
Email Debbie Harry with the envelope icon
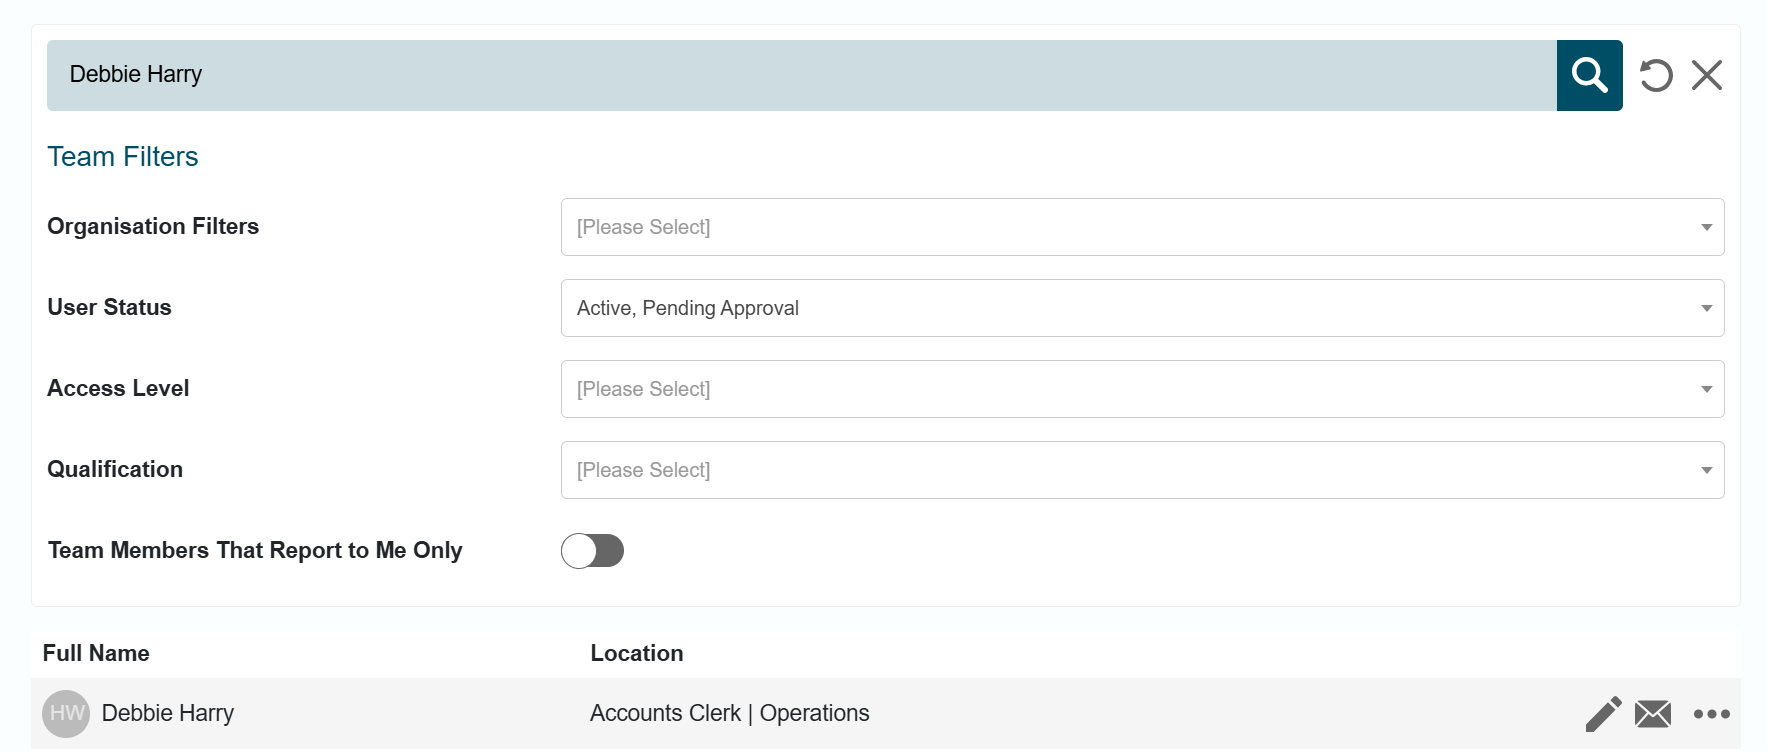[x=1653, y=714]
